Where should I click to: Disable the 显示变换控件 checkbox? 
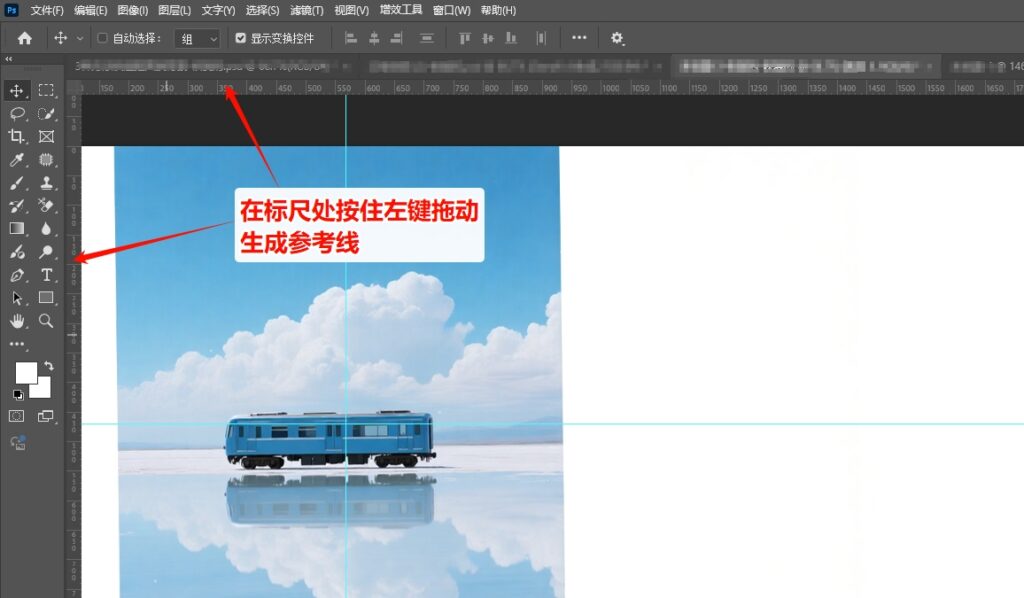[x=239, y=38]
